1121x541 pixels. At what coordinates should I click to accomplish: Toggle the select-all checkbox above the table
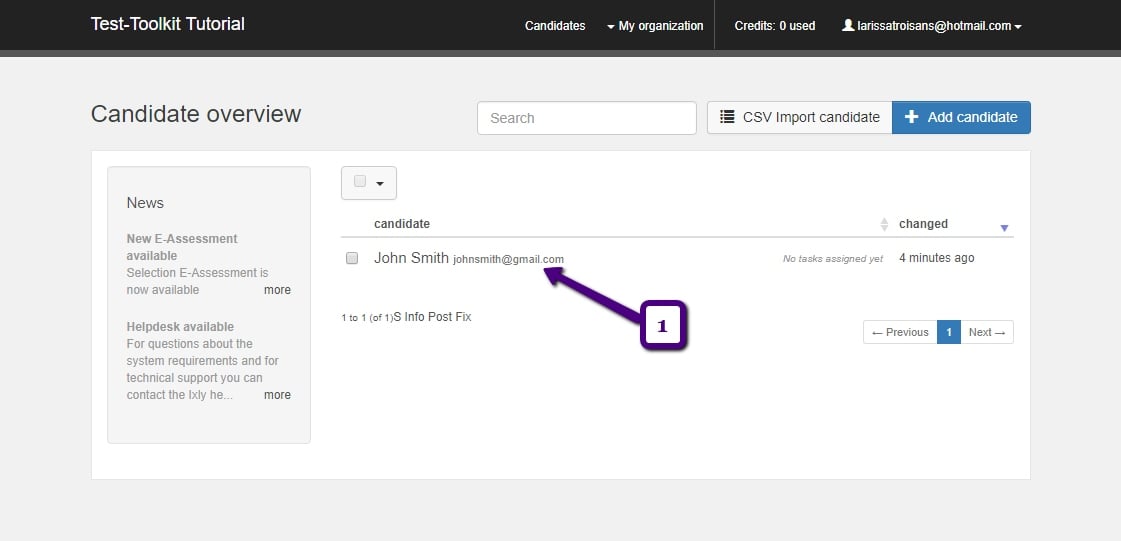[x=360, y=182]
